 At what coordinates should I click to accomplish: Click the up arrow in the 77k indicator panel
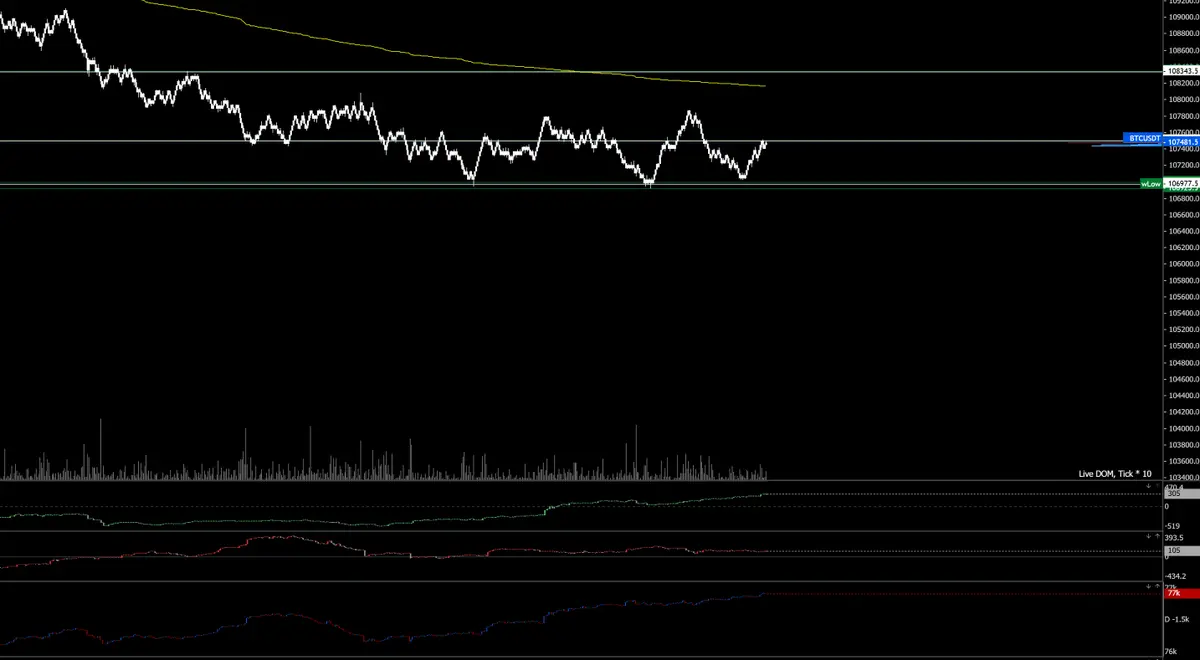pos(1158,586)
